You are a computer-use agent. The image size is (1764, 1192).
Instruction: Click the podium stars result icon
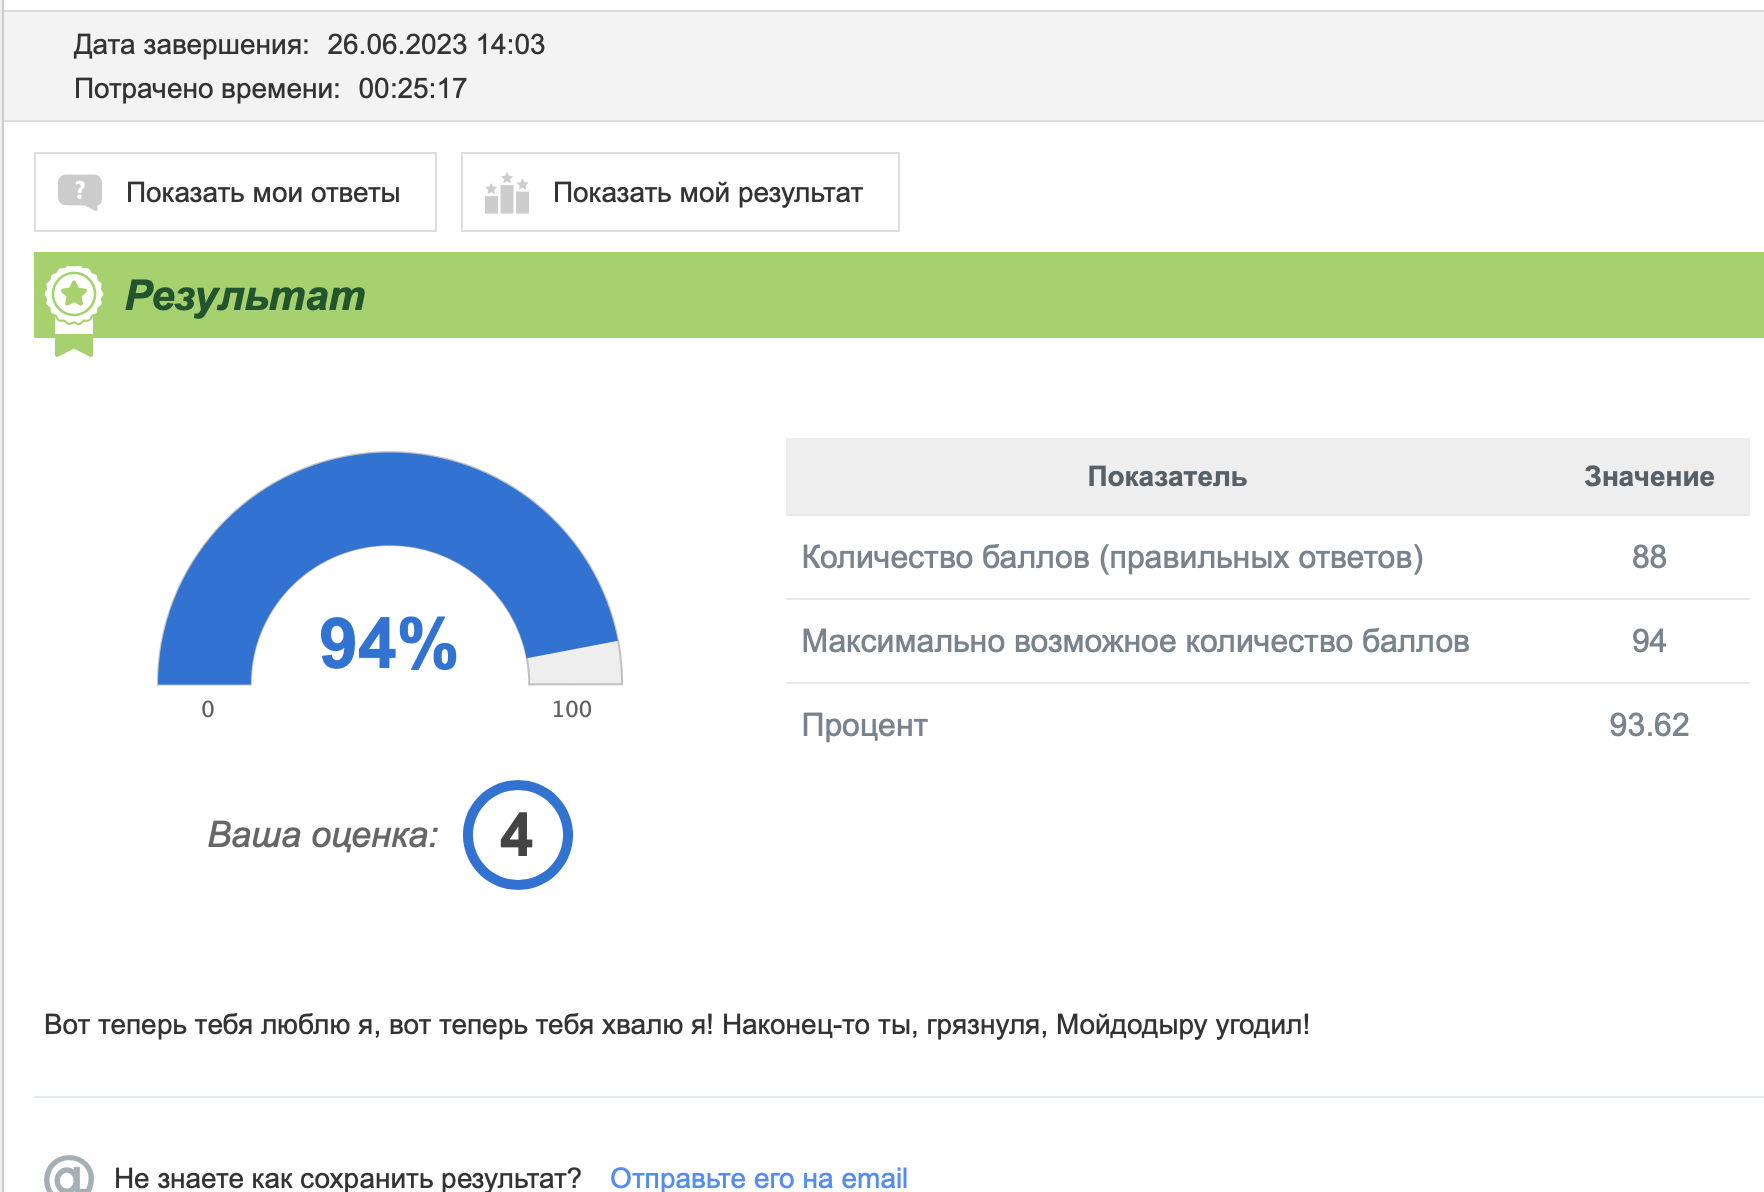coord(507,193)
